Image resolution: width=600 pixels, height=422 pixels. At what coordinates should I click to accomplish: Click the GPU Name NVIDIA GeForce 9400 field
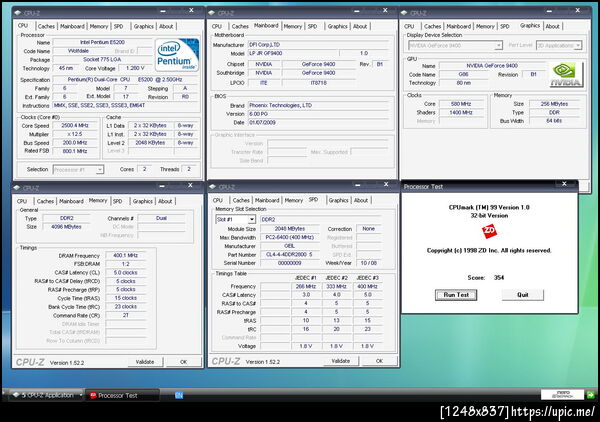(492, 66)
